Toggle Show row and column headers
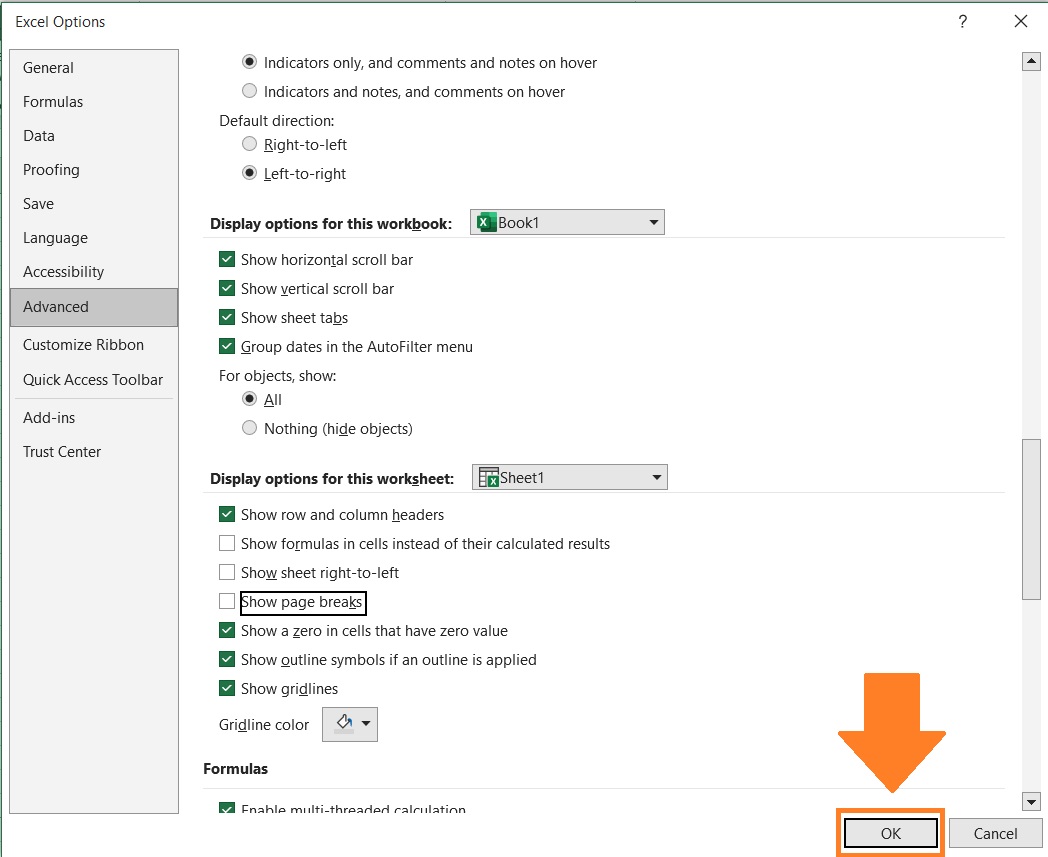The width and height of the screenshot is (1048, 857). pos(227,514)
